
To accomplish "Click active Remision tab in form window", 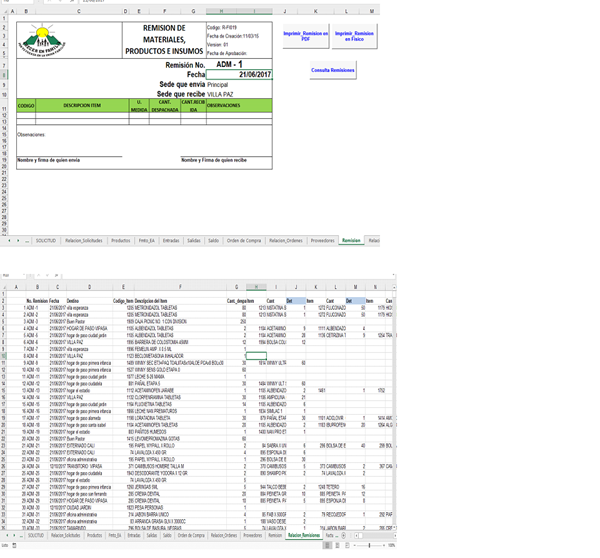I will point(351,240).
